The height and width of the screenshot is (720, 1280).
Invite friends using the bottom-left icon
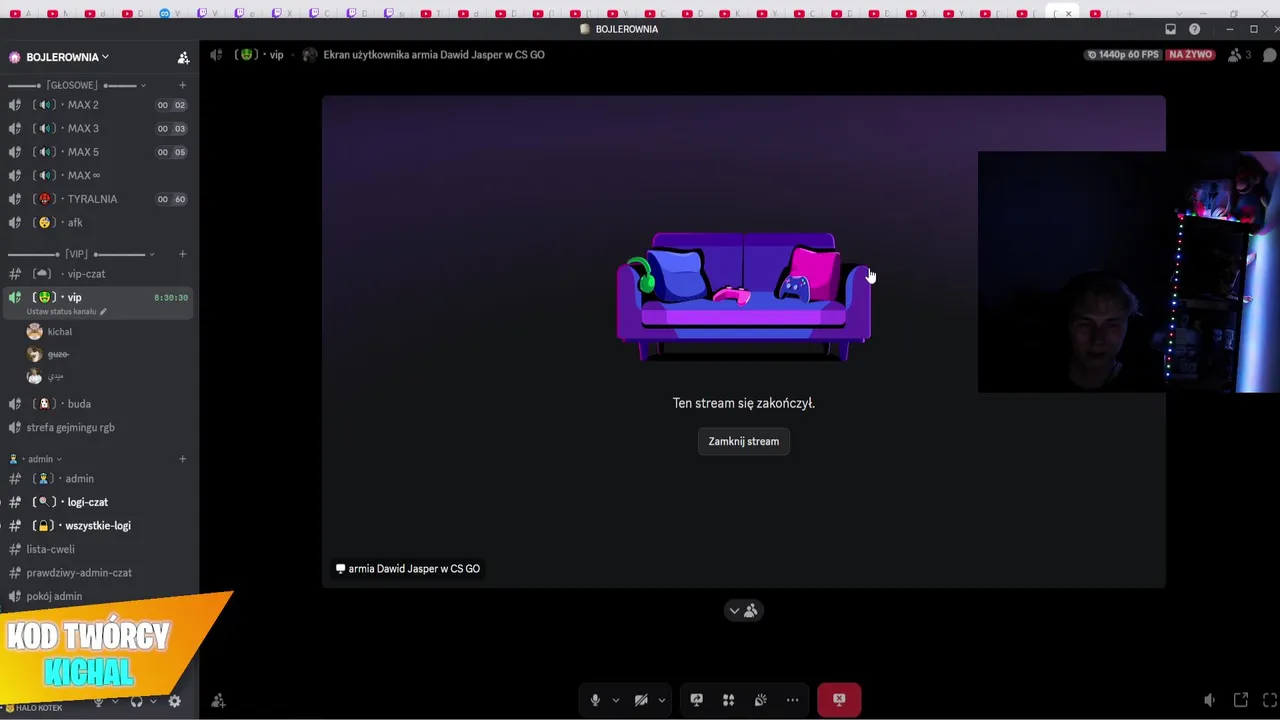click(x=218, y=701)
